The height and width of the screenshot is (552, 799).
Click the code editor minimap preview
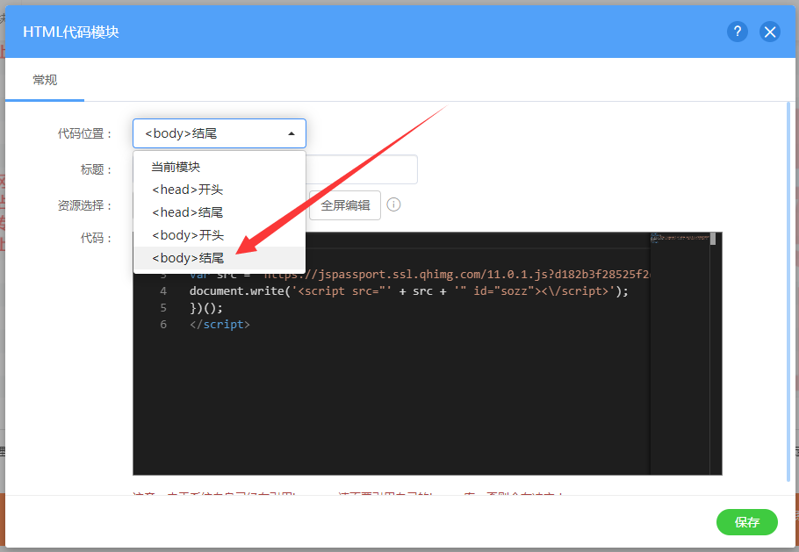point(680,238)
